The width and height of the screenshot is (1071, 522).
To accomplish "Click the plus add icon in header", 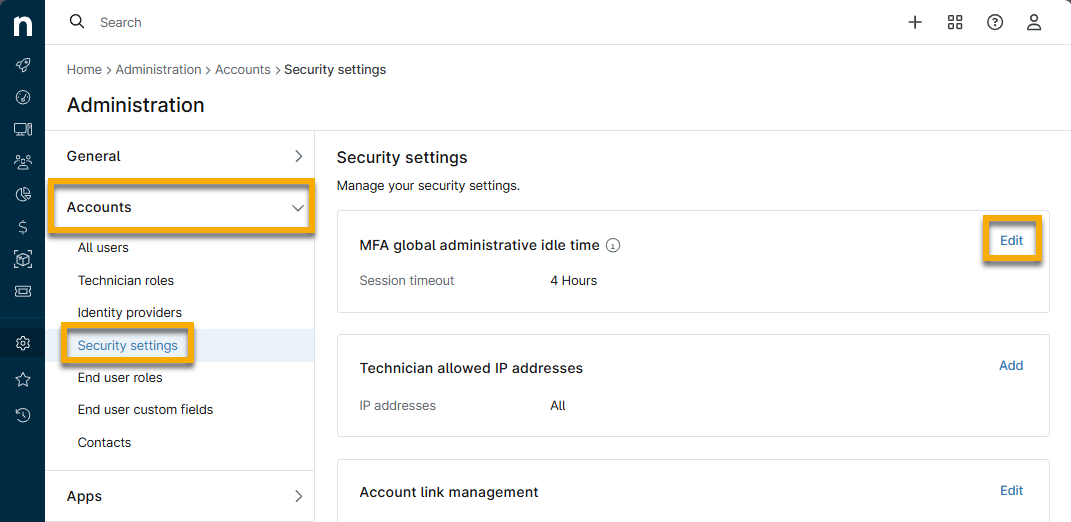I will pyautogui.click(x=915, y=22).
